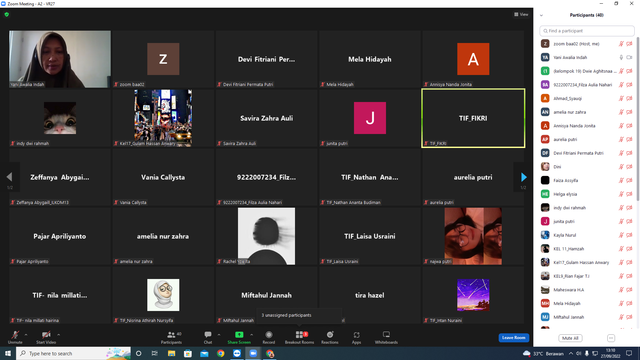
Task: Click video-off icon for Mela Hidayah in list
Action: click(629, 304)
